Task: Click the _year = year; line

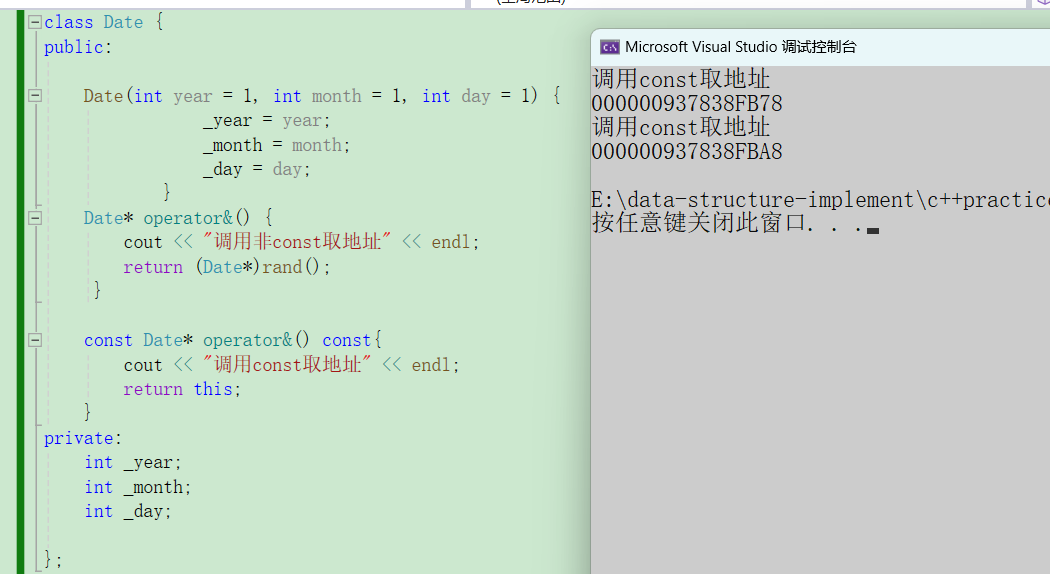Action: [x=267, y=121]
